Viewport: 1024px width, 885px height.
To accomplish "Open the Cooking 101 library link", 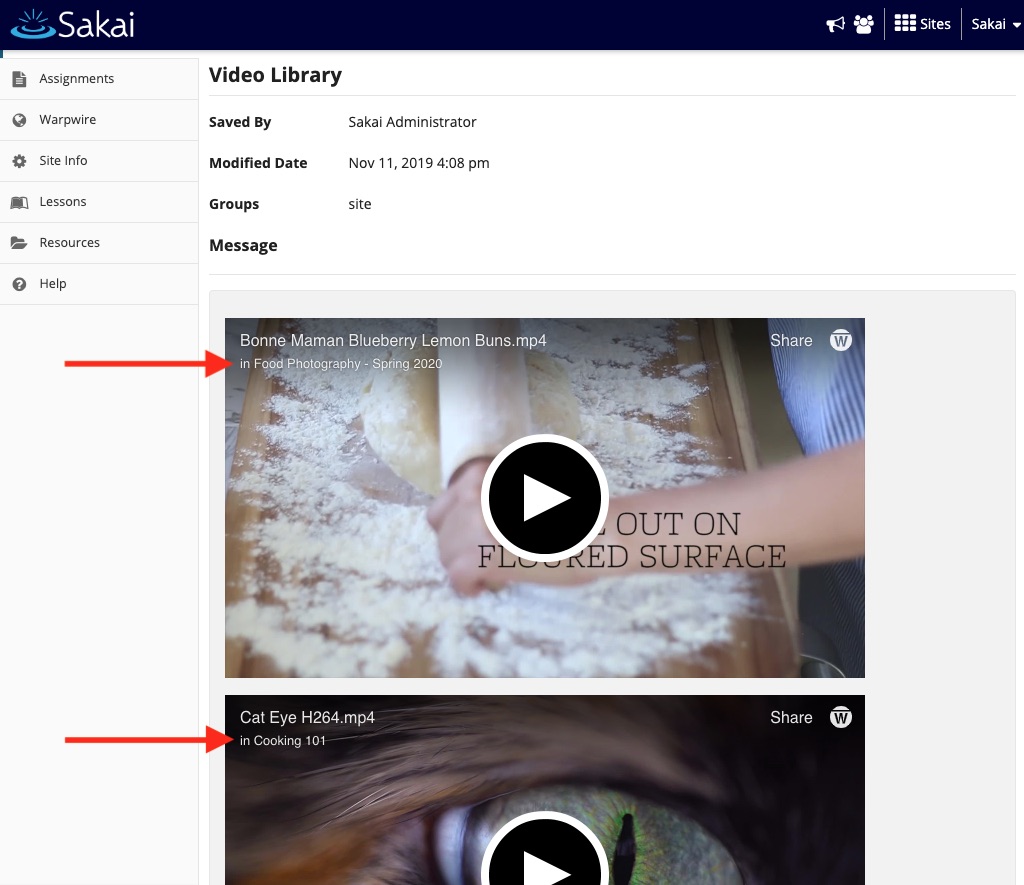I will (x=289, y=741).
